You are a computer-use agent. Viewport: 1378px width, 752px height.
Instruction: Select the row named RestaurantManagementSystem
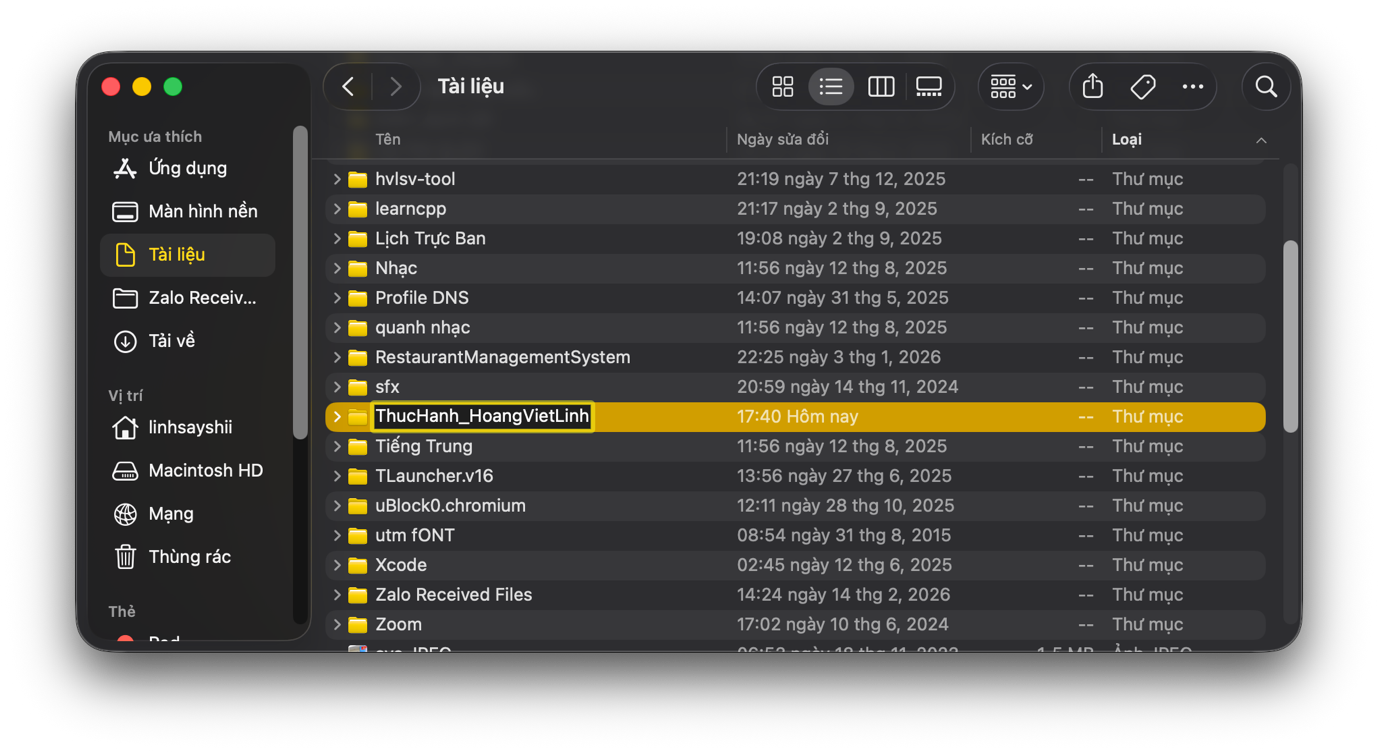tap(796, 357)
